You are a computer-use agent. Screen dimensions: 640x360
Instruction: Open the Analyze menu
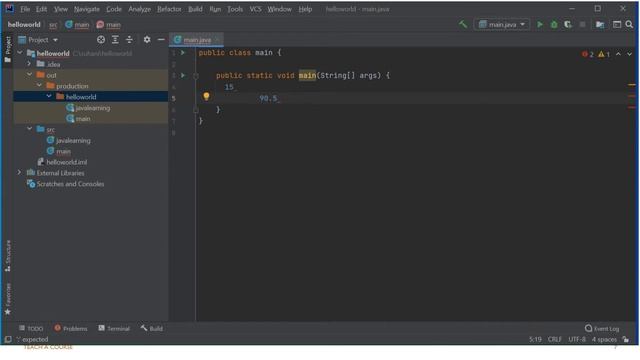coord(139,9)
